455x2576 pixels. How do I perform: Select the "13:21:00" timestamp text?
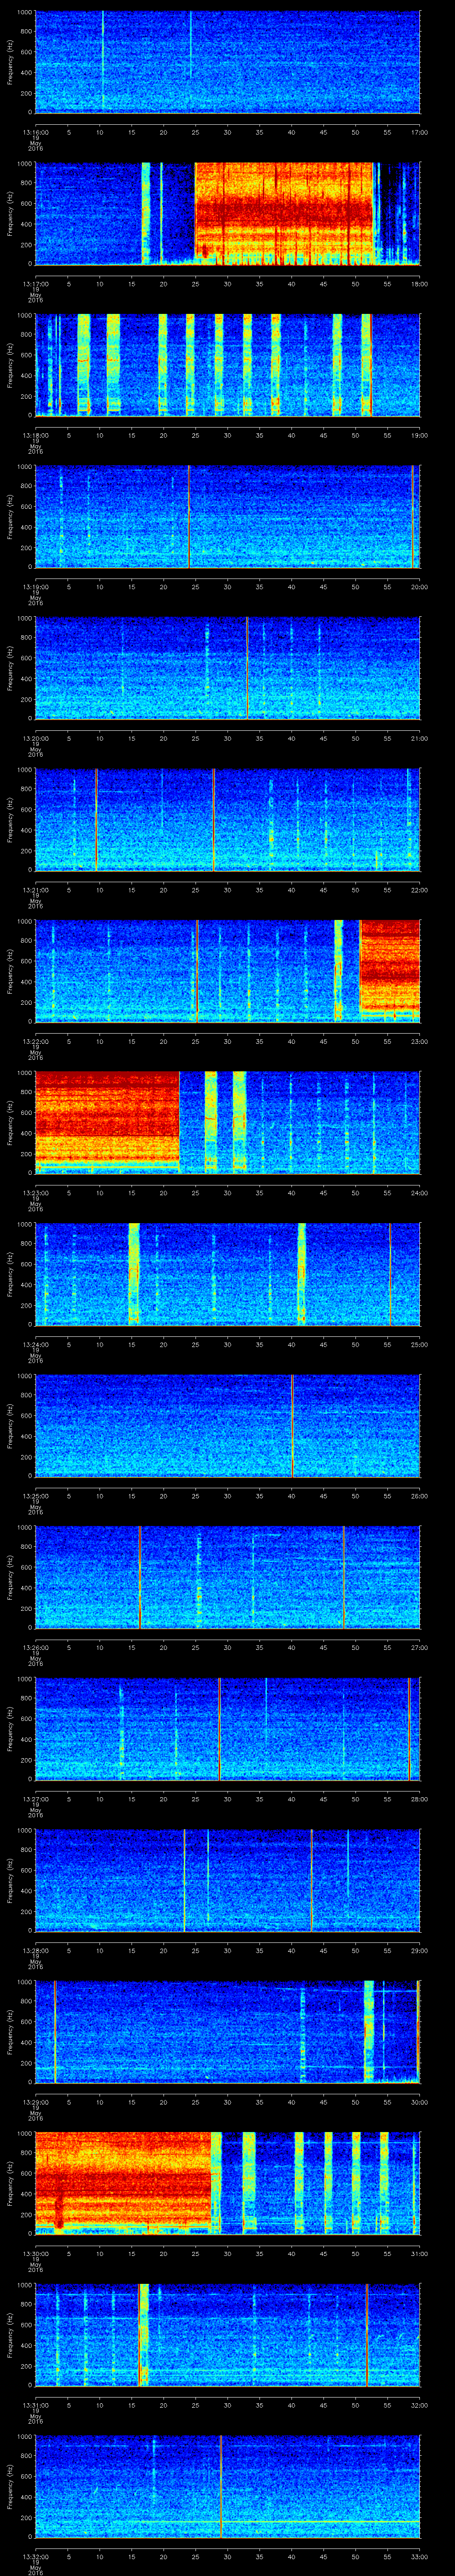35,890
